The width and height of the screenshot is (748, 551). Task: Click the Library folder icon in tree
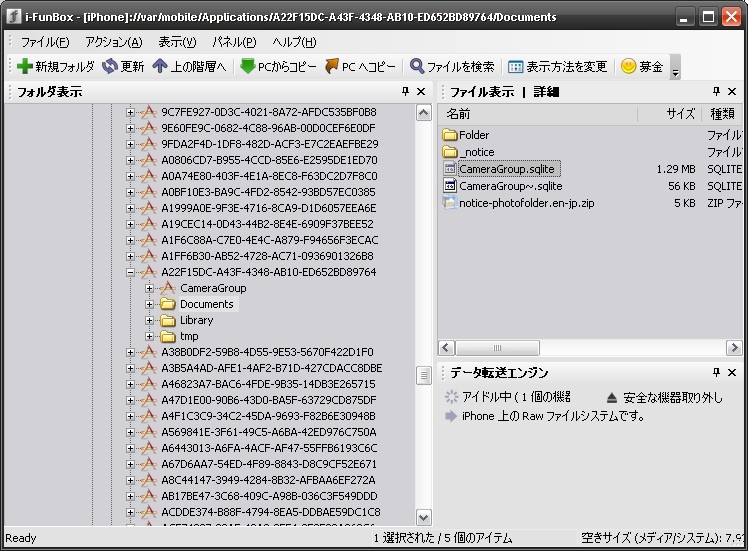[x=168, y=320]
